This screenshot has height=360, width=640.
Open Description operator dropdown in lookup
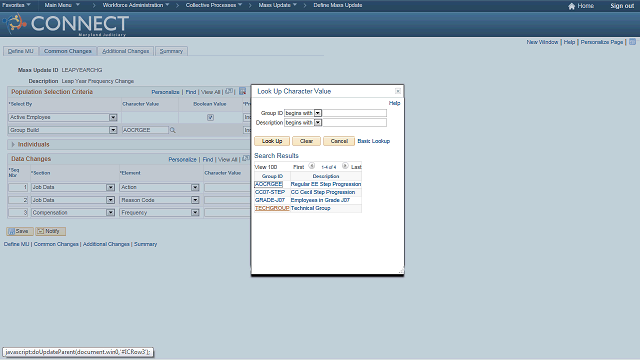click(318, 122)
